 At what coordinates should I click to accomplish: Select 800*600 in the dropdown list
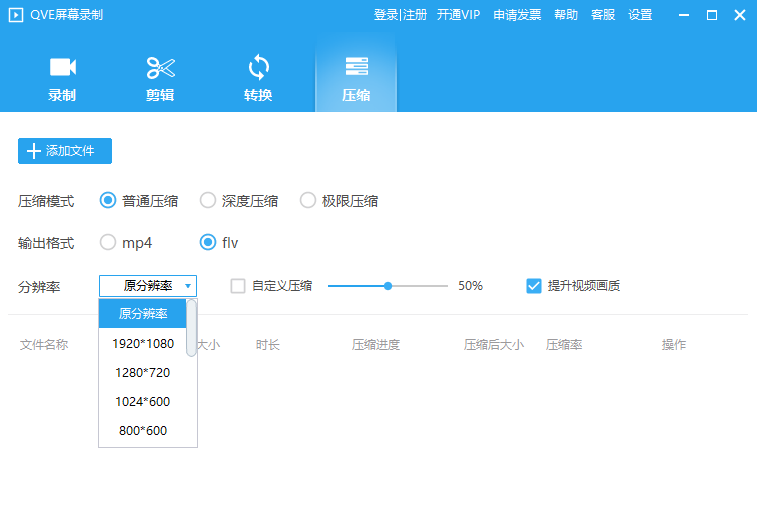point(142,431)
